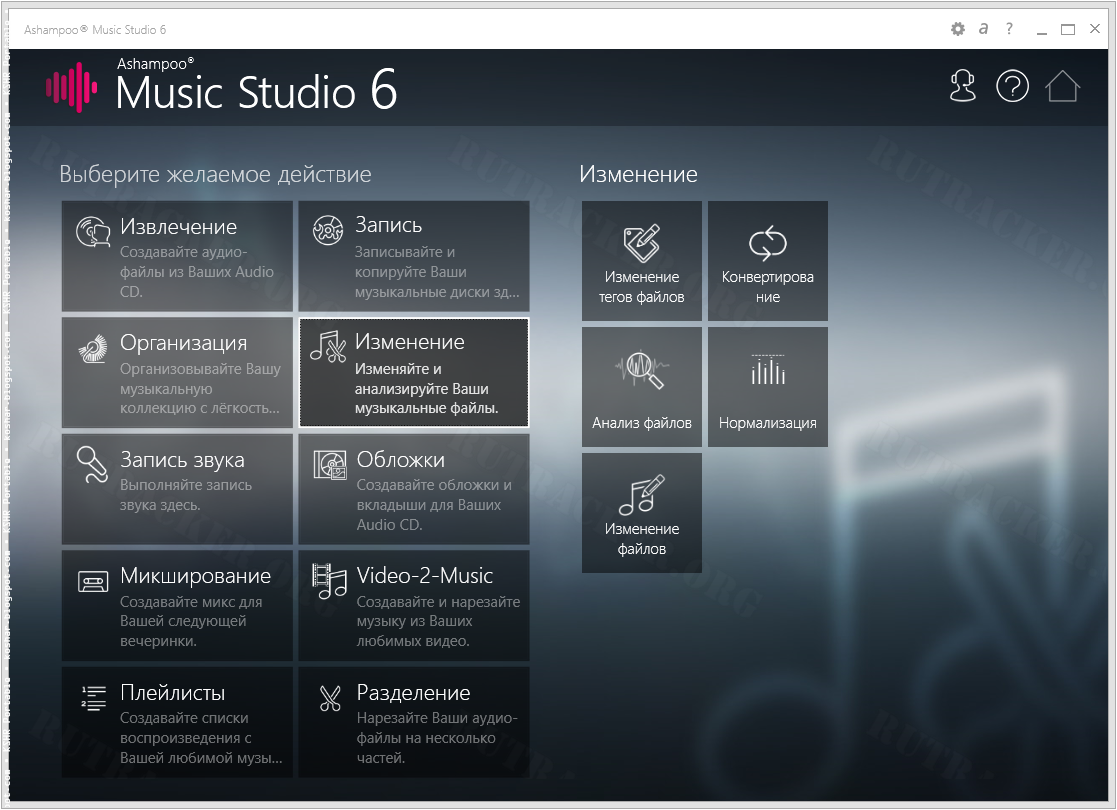Open settings gear in title bar
The height and width of the screenshot is (810, 1117).
tap(957, 30)
